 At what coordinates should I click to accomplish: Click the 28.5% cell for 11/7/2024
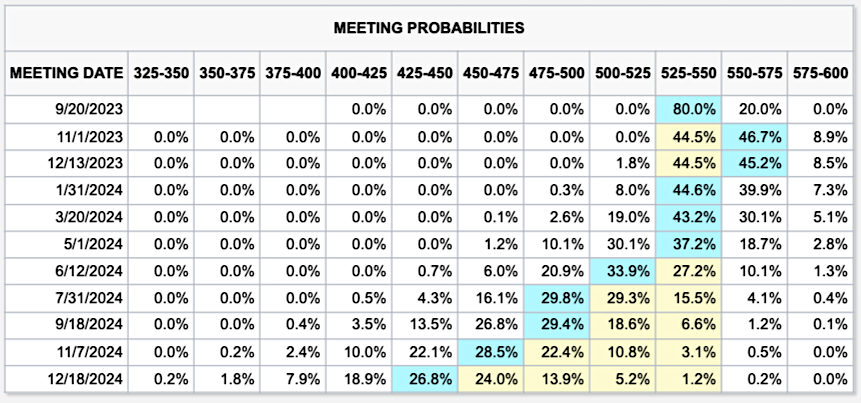click(490, 351)
